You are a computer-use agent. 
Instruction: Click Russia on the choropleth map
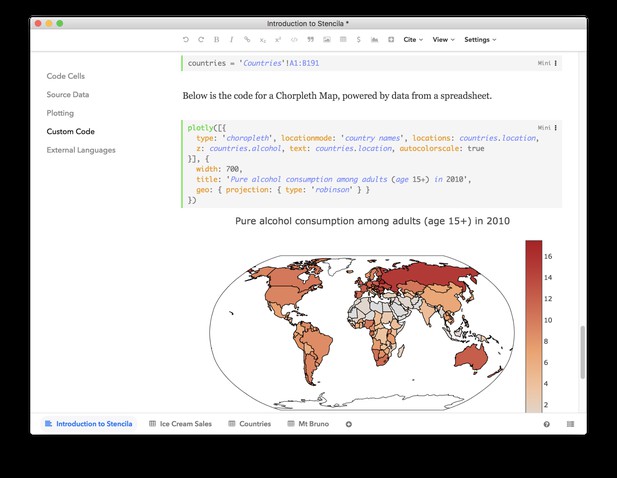pyautogui.click(x=429, y=273)
